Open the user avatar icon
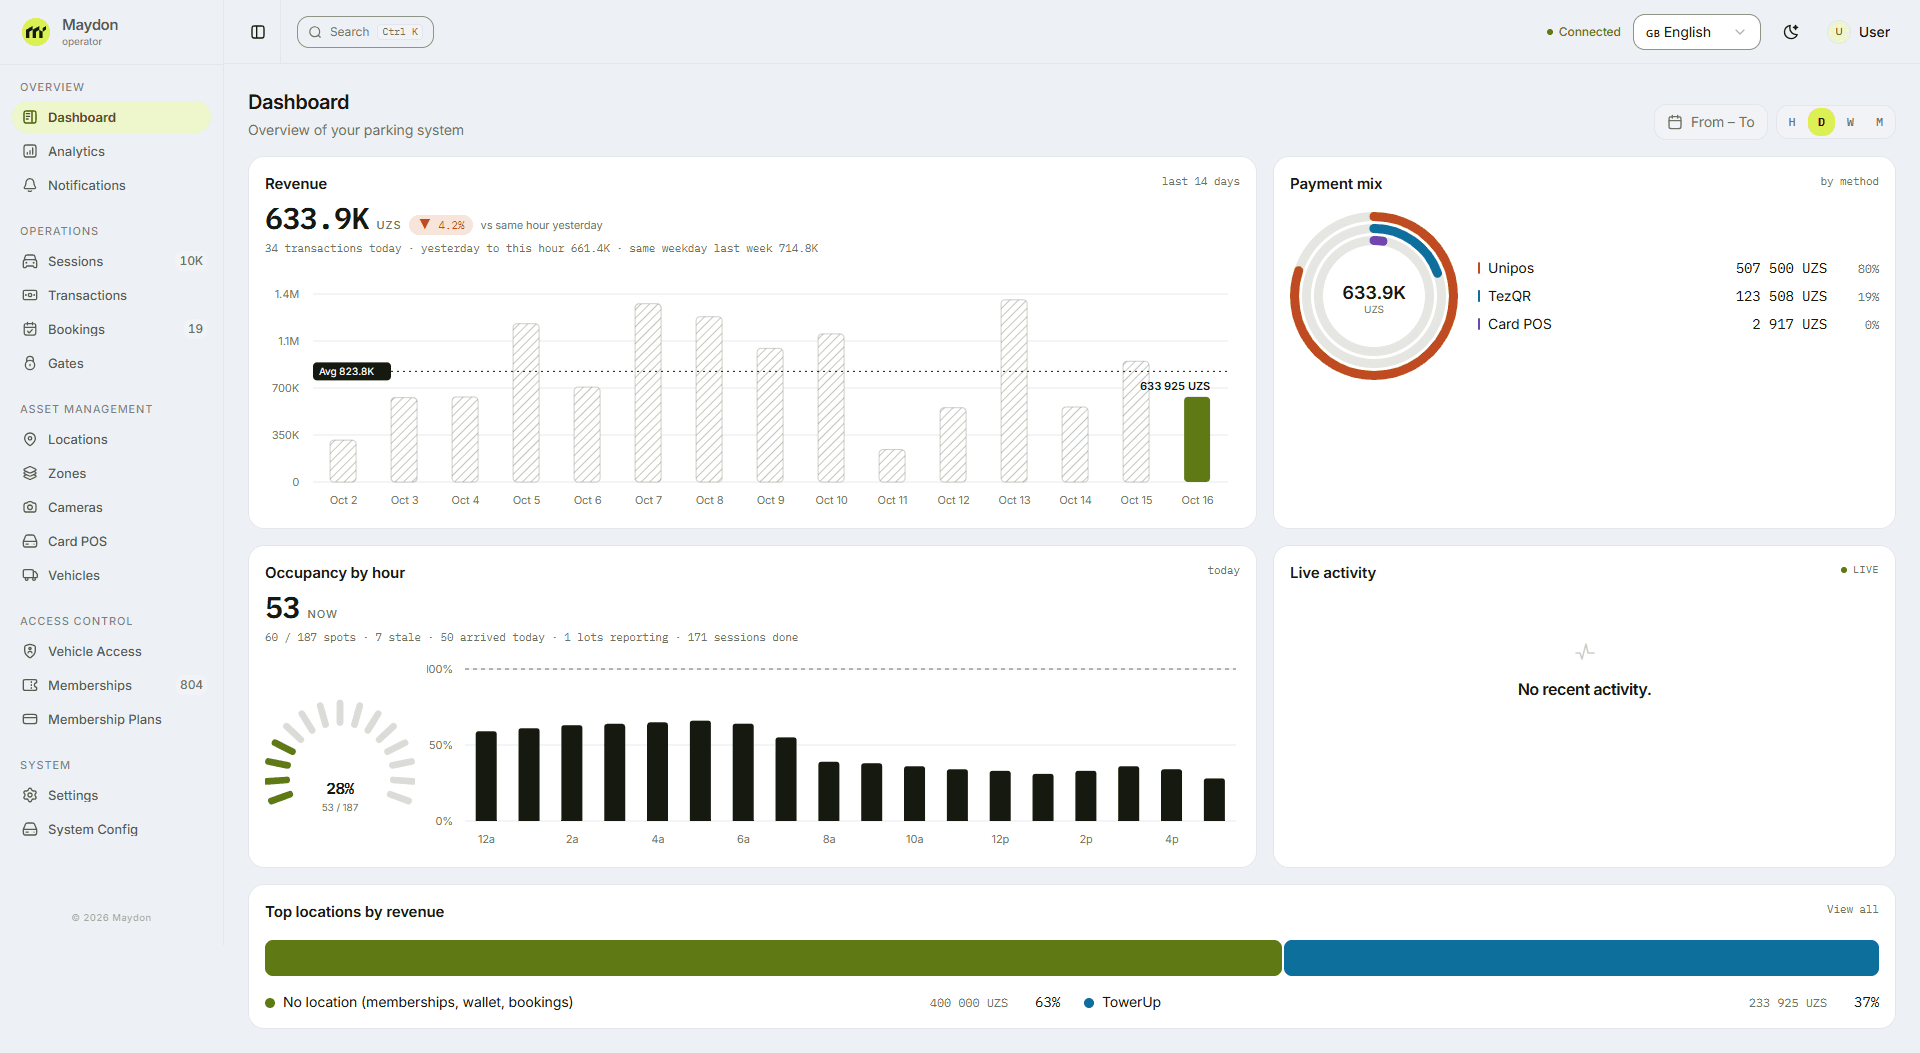1920x1053 pixels. tap(1838, 32)
